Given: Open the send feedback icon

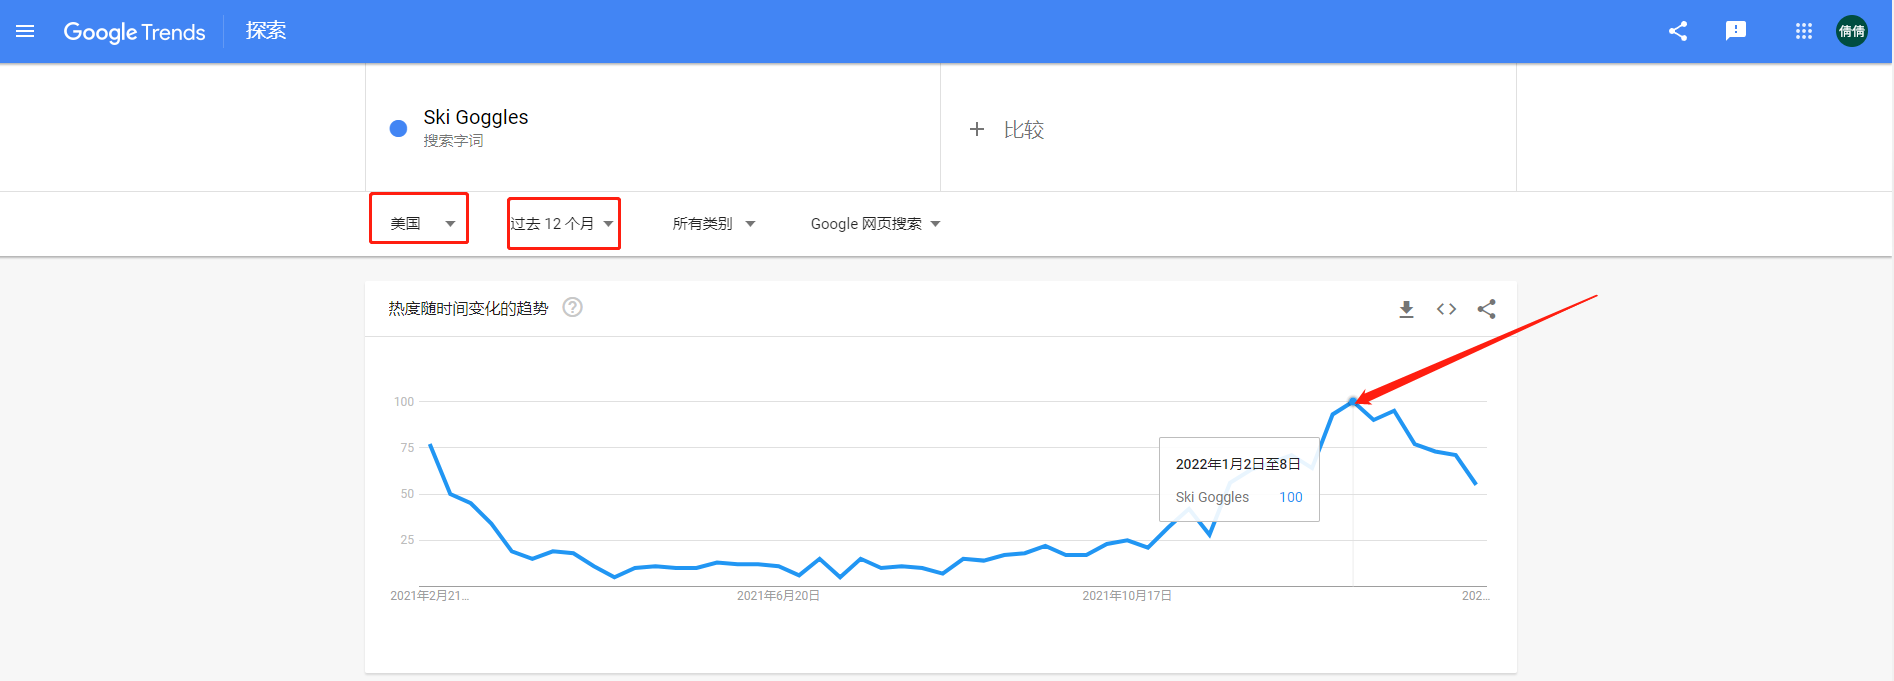Looking at the screenshot, I should (x=1736, y=31).
